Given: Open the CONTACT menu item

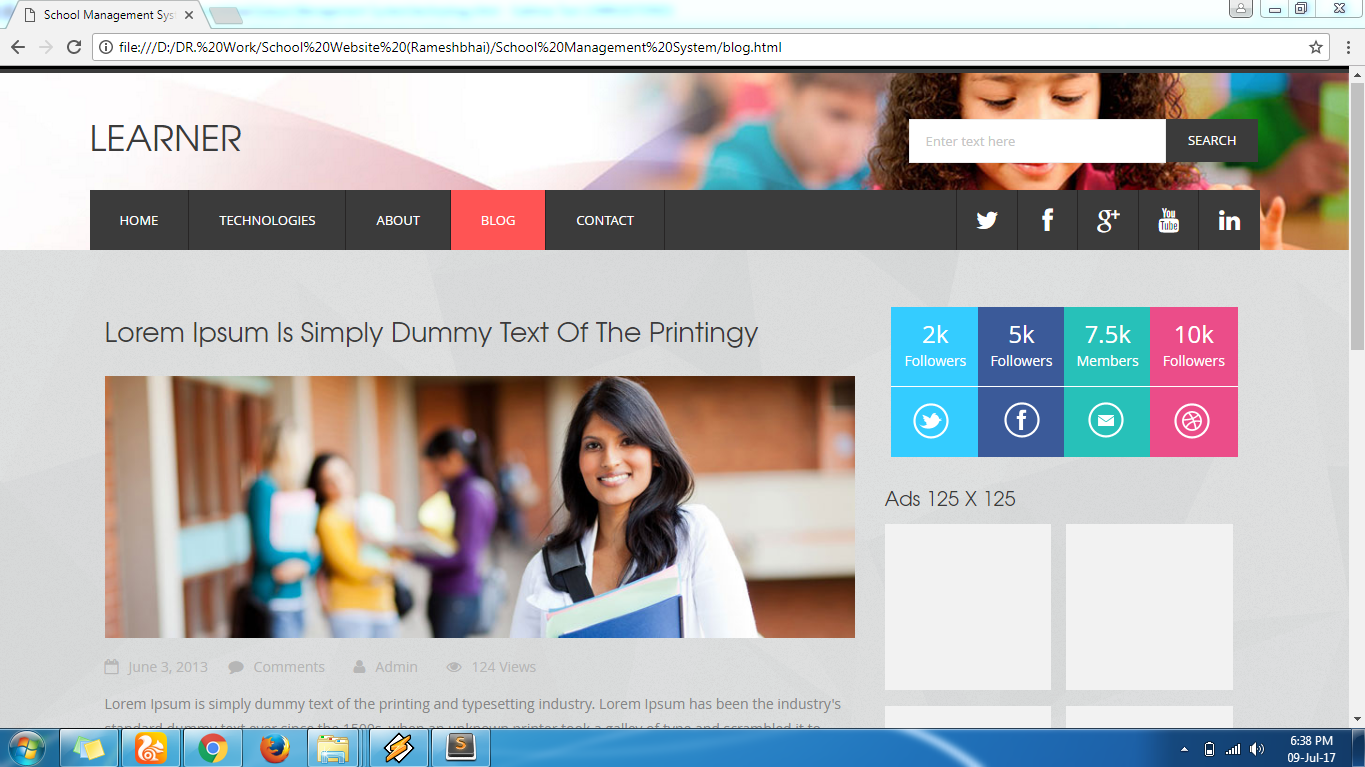Looking at the screenshot, I should pos(605,220).
